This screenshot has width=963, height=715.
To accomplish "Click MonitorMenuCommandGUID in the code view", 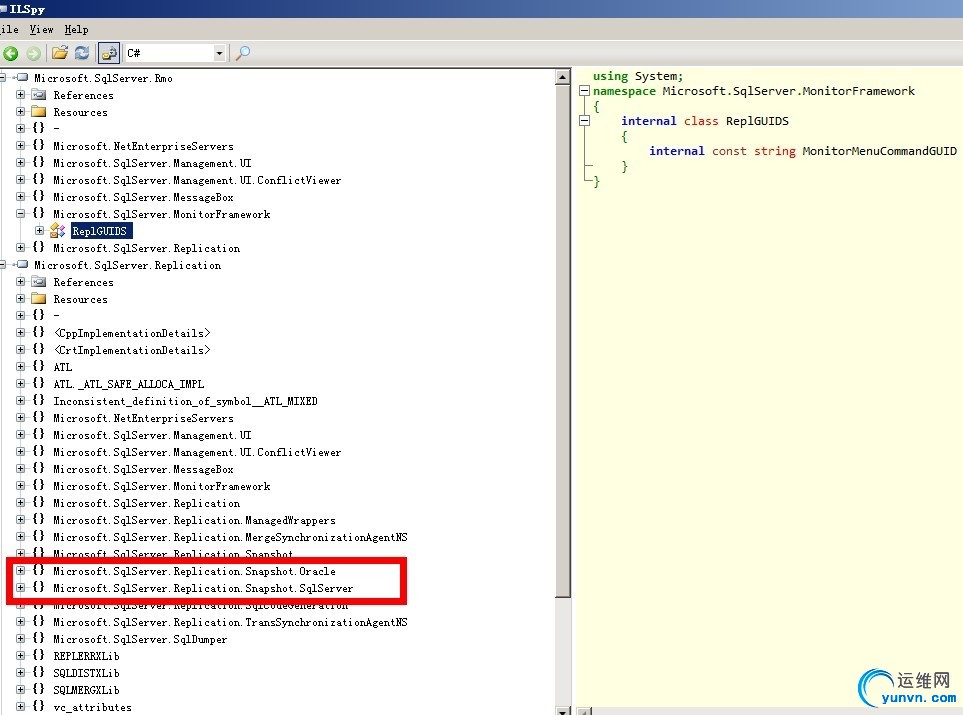I will point(879,151).
